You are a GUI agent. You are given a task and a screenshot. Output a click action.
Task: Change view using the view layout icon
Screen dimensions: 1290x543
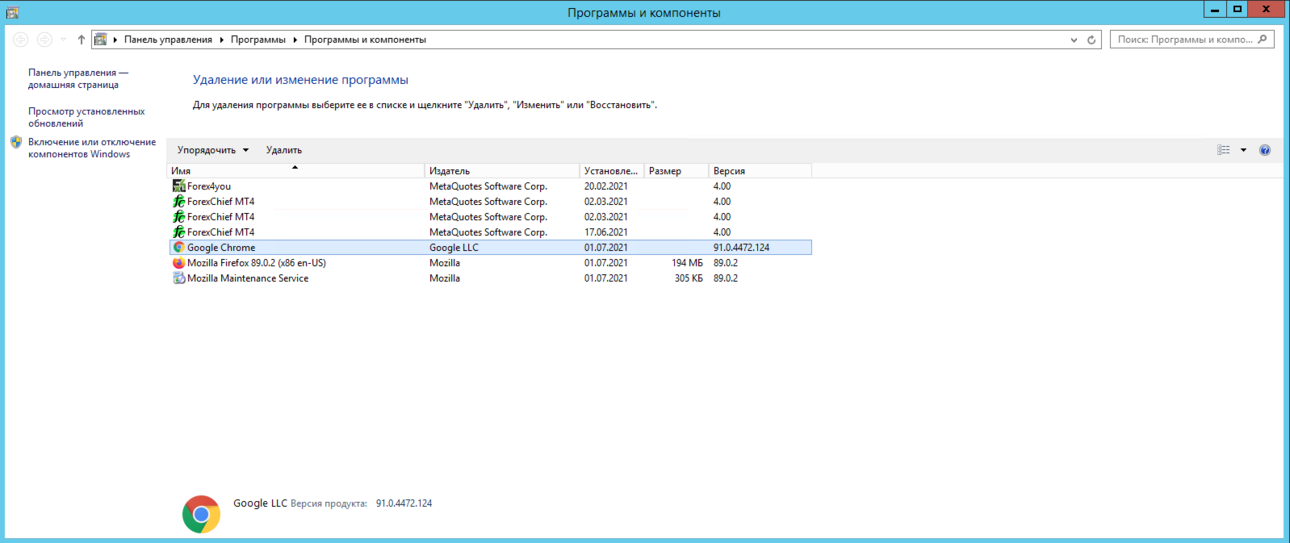coord(1224,150)
